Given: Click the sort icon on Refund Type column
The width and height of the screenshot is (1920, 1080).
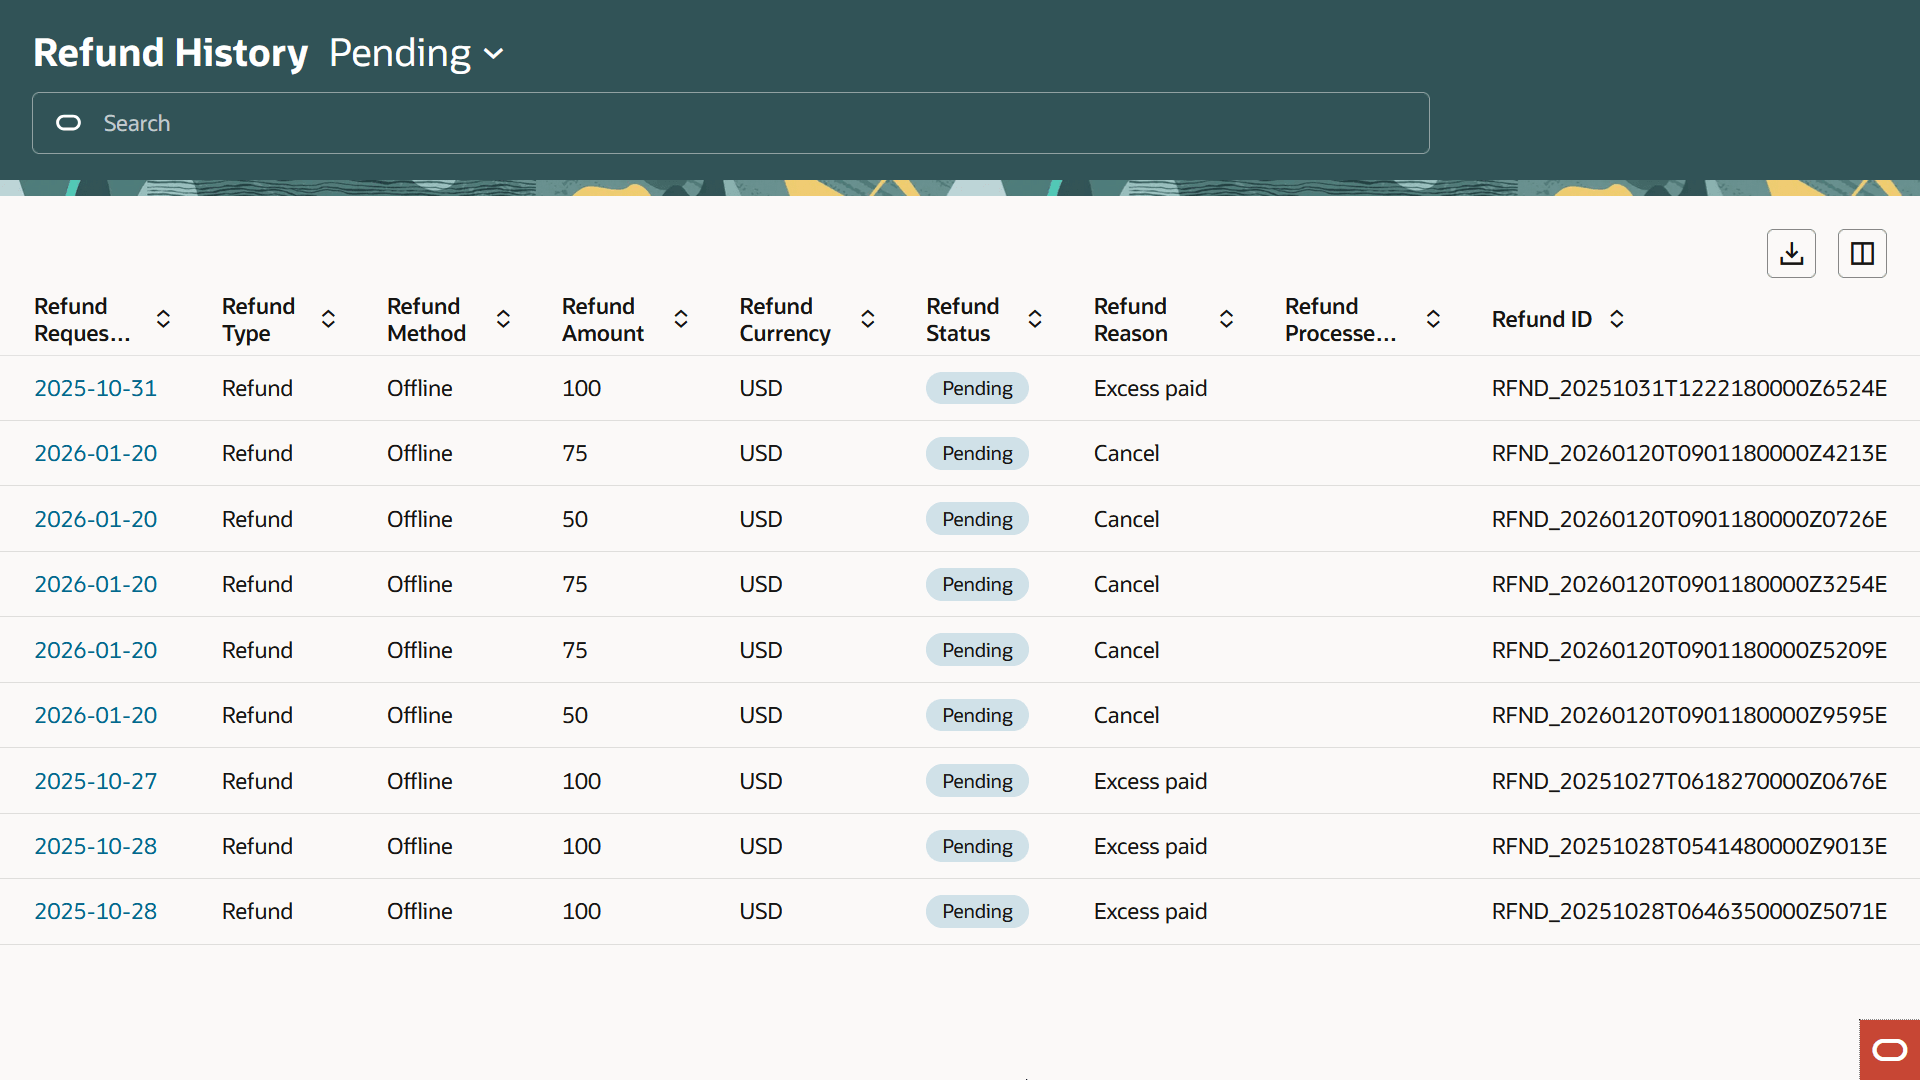Looking at the screenshot, I should [328, 319].
